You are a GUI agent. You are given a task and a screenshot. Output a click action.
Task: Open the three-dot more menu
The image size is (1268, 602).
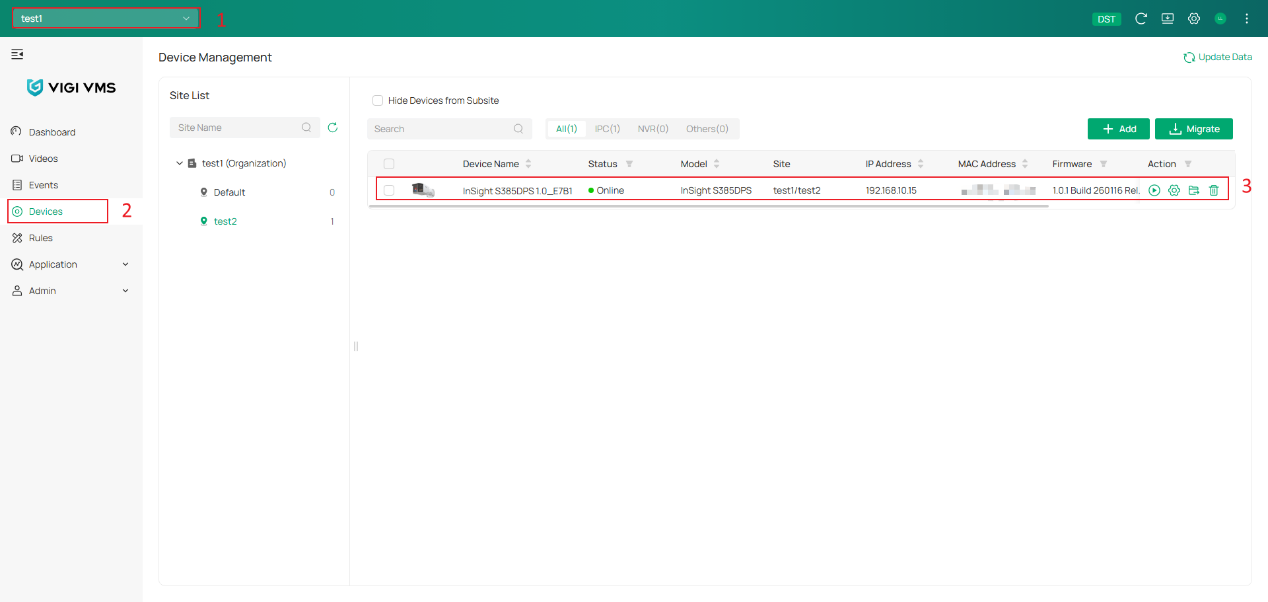pyautogui.click(x=1246, y=19)
